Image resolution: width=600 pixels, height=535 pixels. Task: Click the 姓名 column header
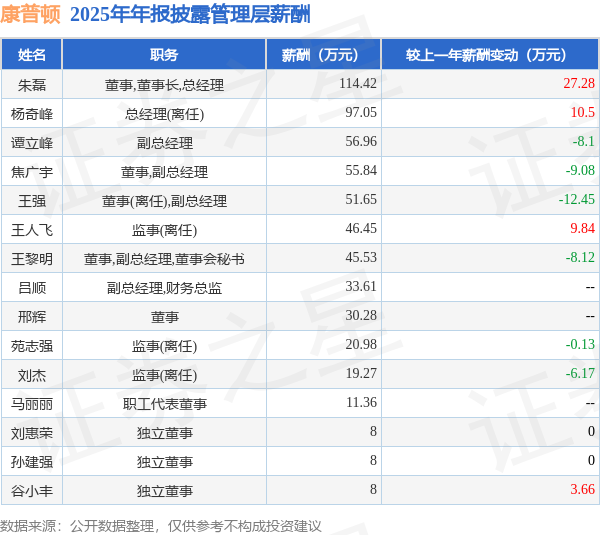coord(31,55)
